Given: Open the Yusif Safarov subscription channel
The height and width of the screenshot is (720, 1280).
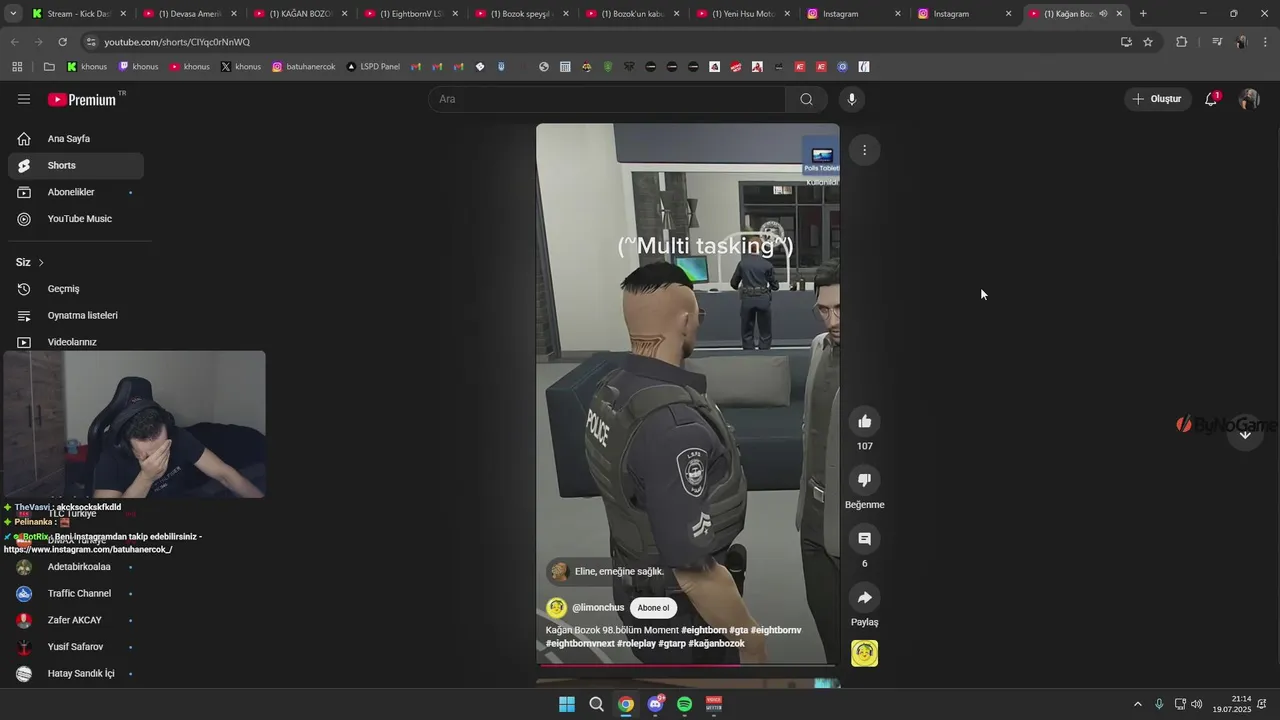Looking at the screenshot, I should [76, 647].
